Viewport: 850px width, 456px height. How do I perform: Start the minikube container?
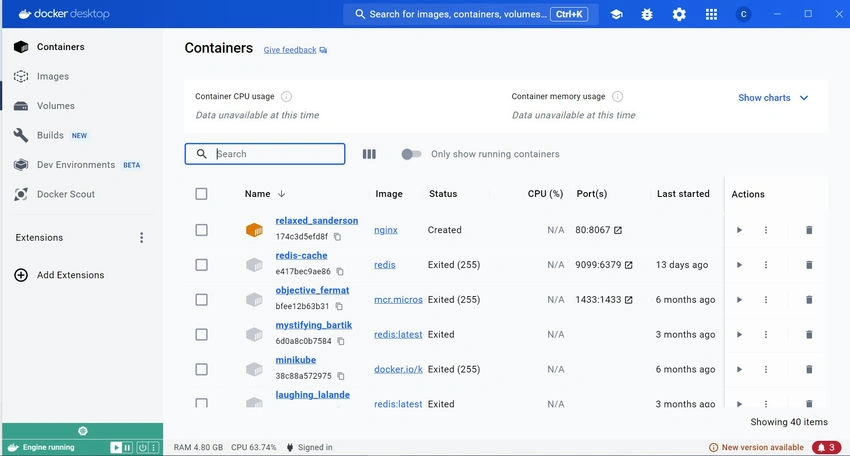click(739, 369)
